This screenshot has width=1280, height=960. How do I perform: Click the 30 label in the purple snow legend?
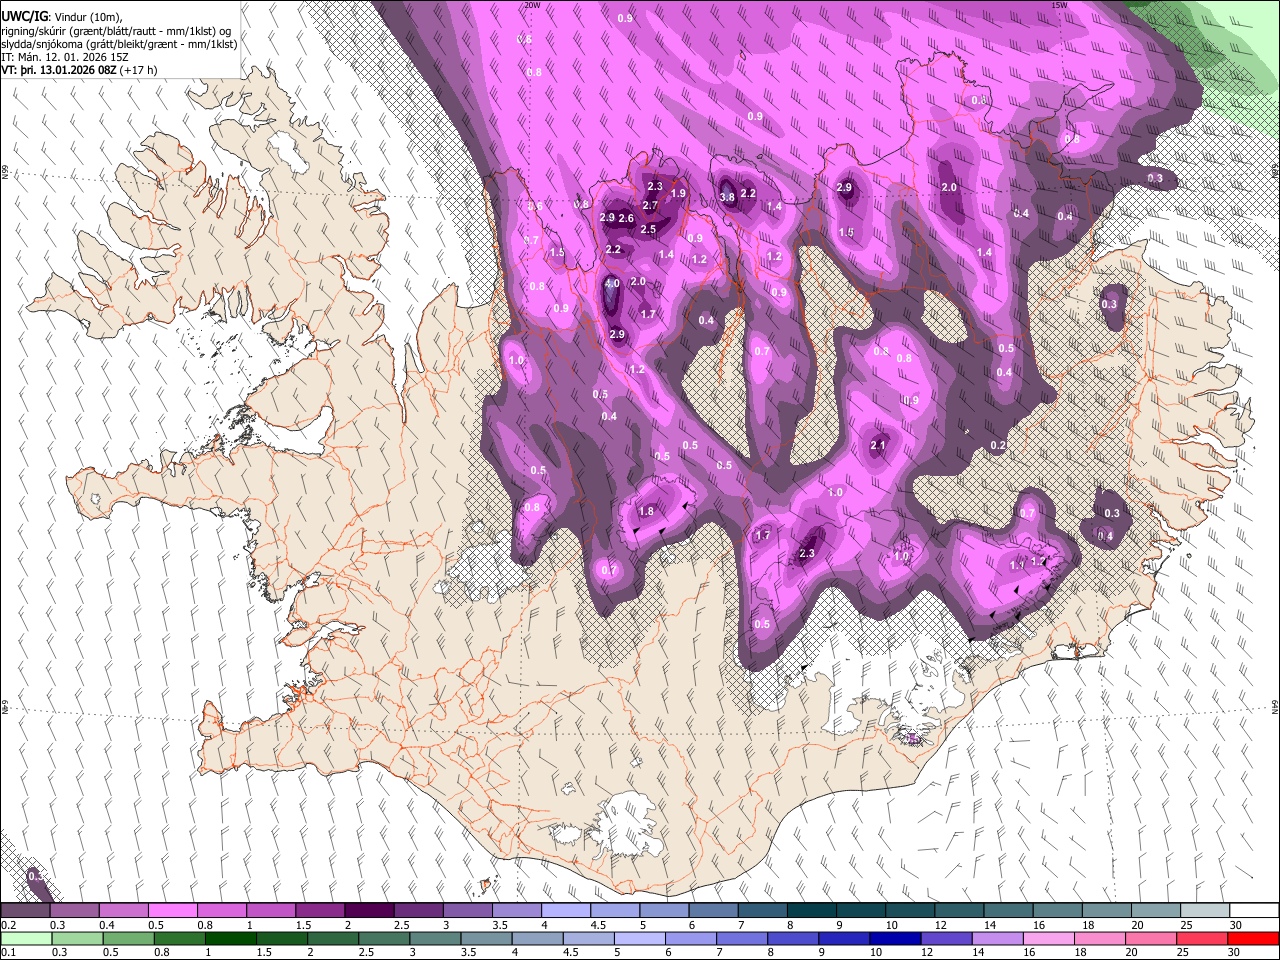pos(1235,925)
